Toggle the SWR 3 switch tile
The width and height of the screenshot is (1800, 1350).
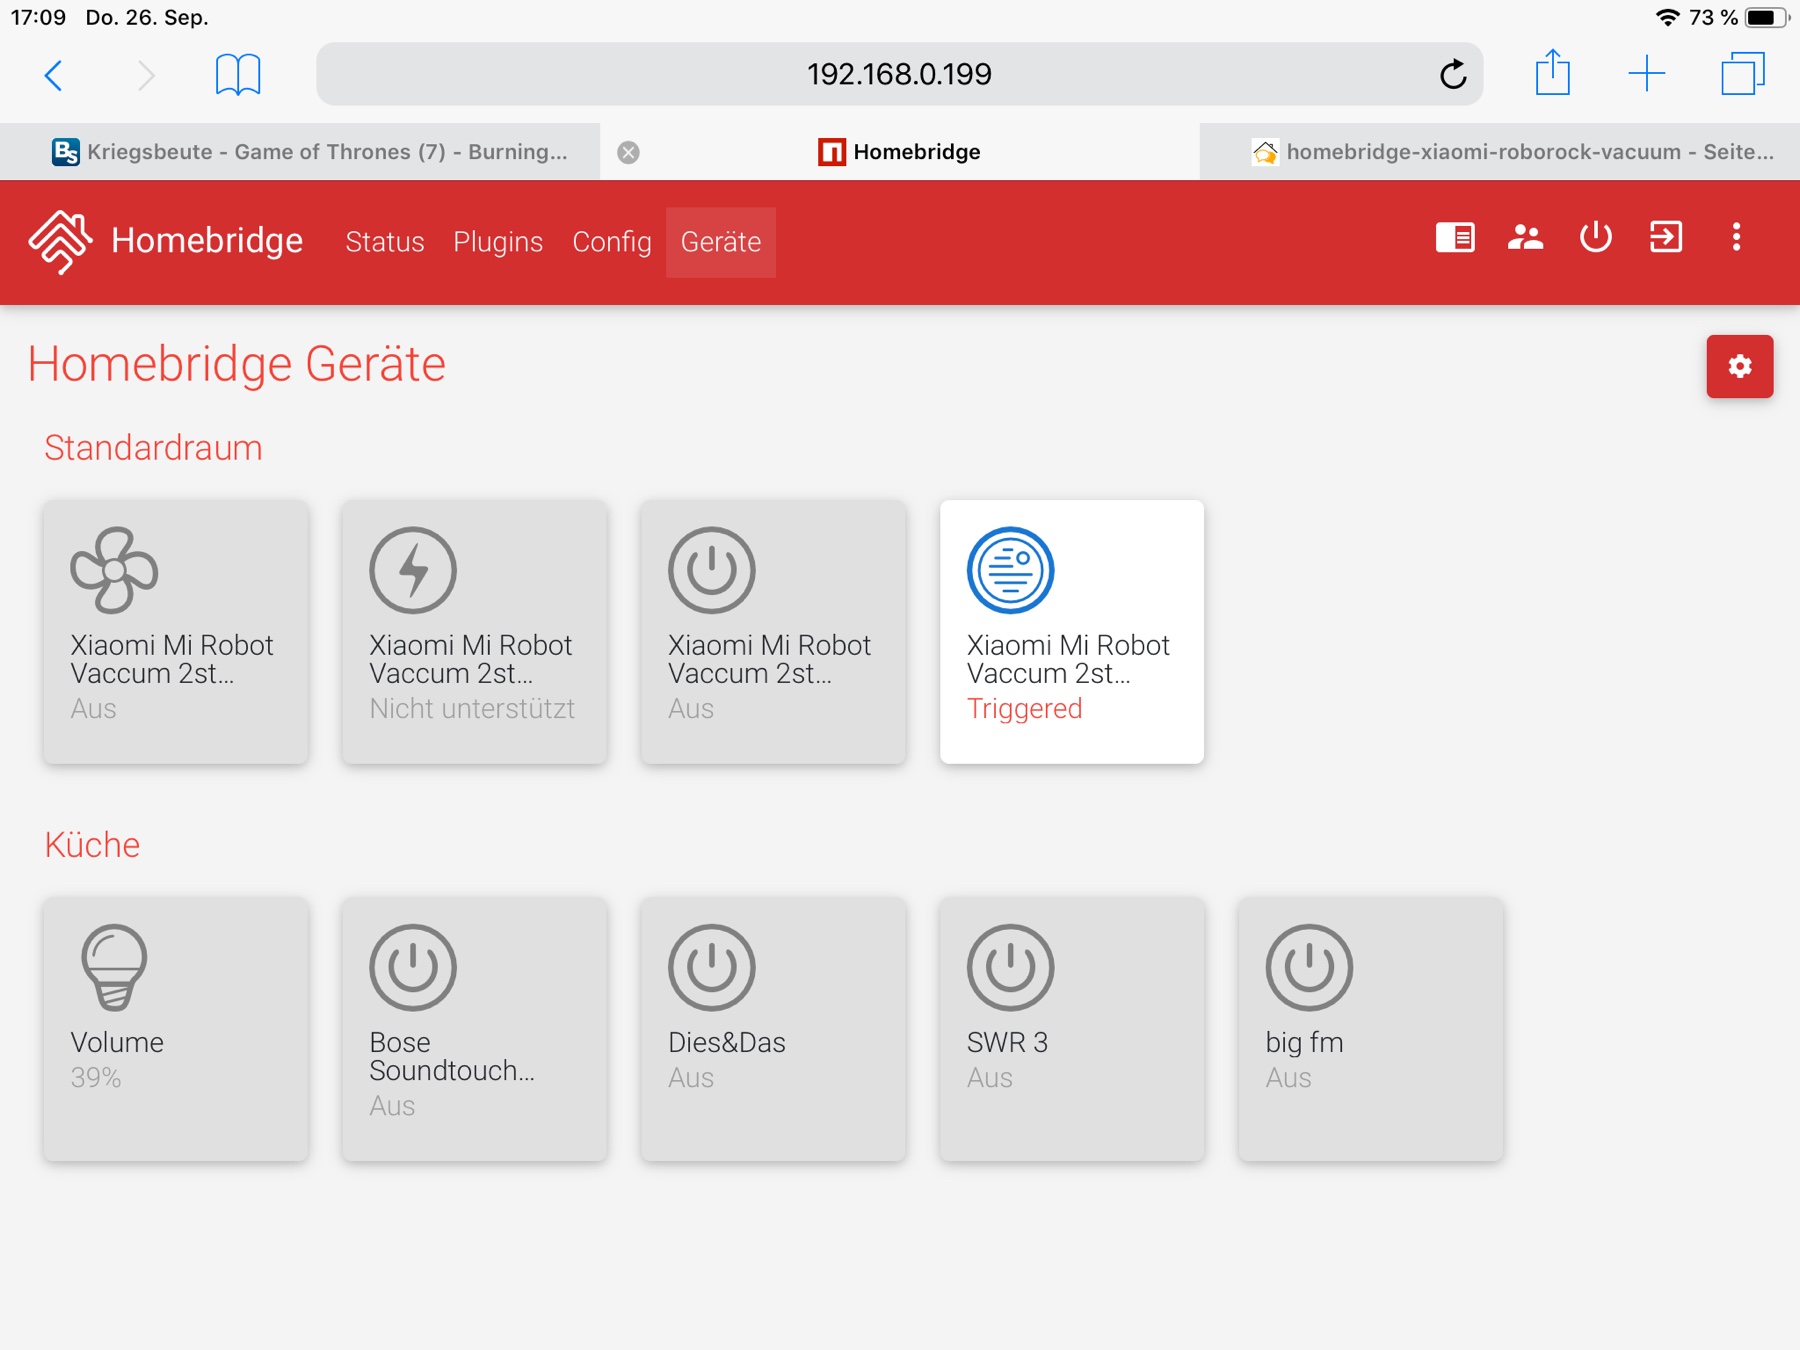coord(1071,1029)
